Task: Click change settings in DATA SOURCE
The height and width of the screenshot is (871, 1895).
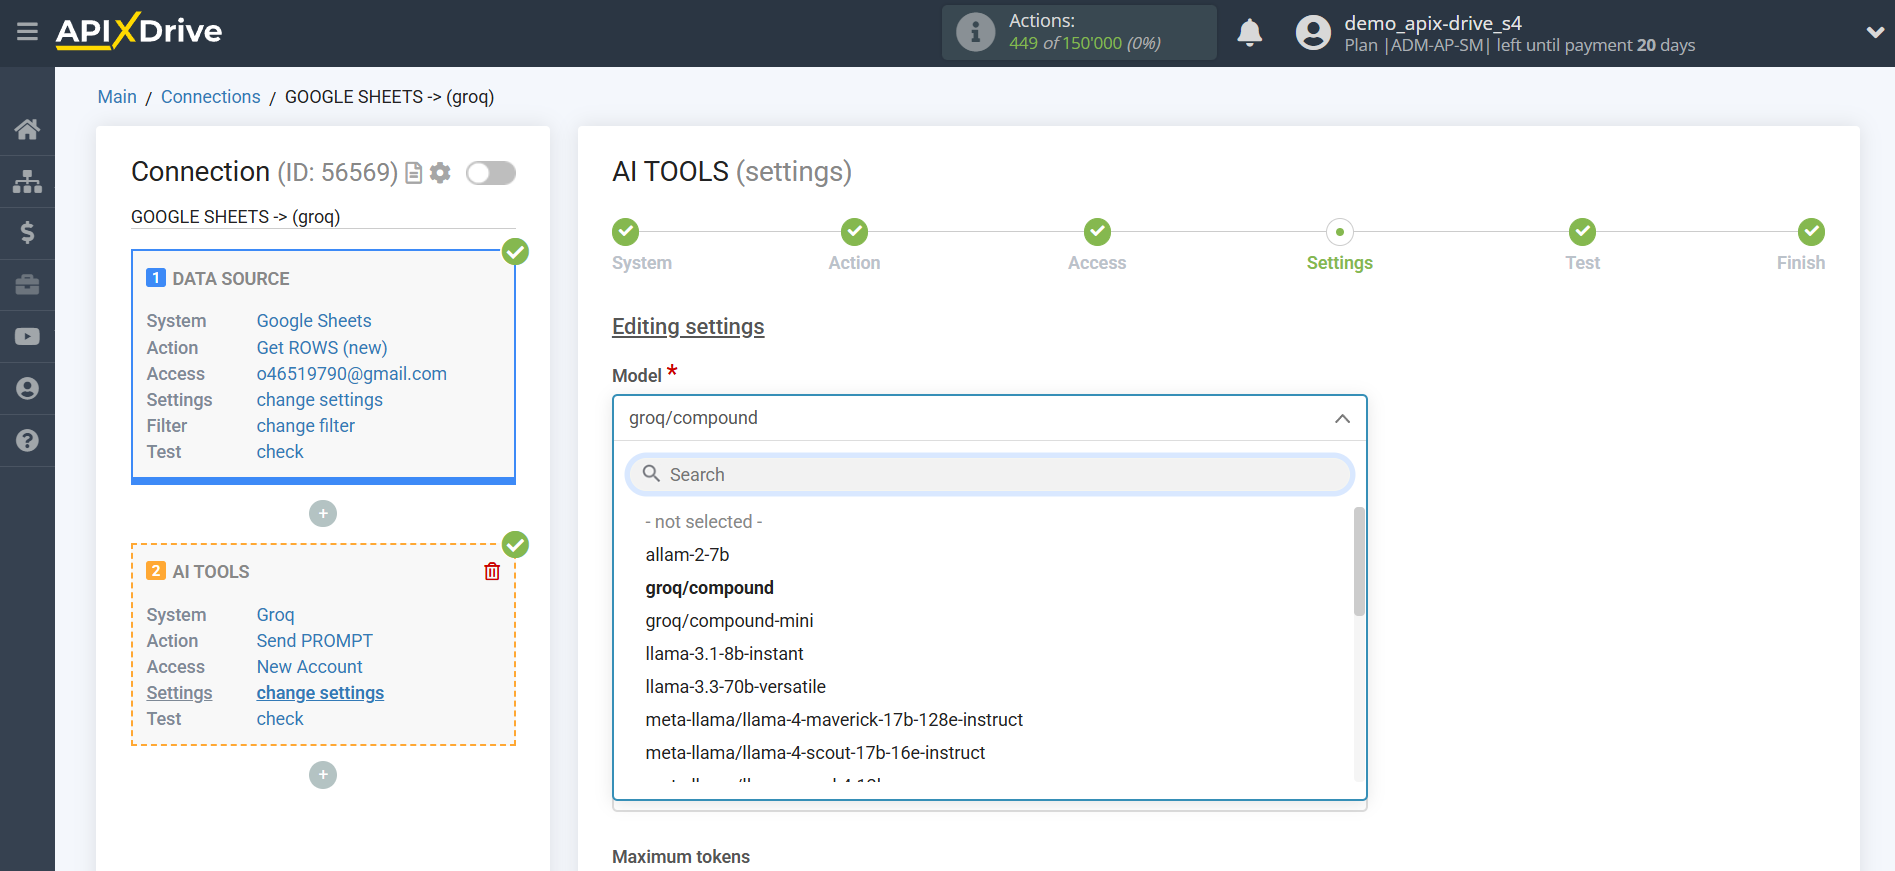Action: pyautogui.click(x=320, y=400)
